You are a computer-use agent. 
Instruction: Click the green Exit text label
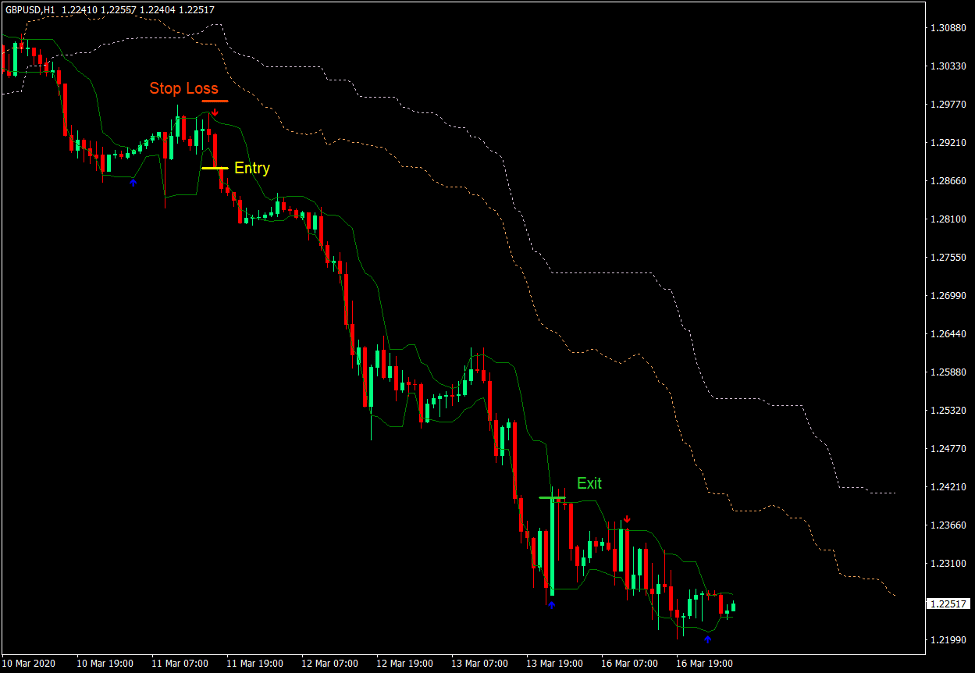[x=589, y=483]
